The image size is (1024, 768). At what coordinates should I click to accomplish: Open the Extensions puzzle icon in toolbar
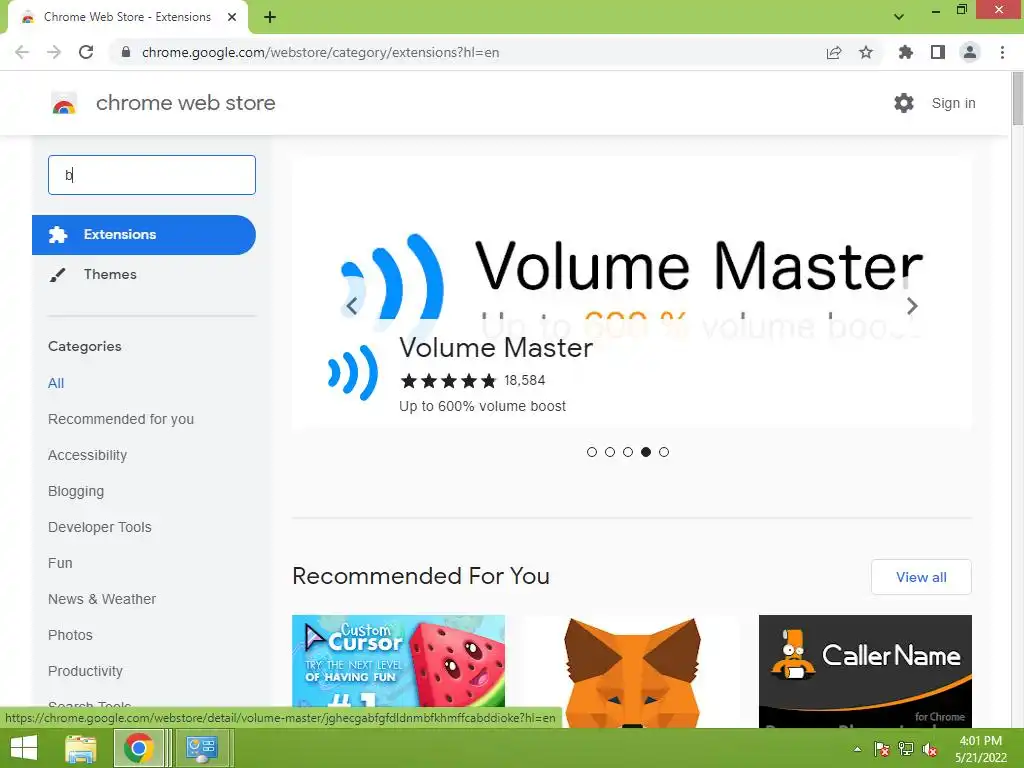point(906,52)
